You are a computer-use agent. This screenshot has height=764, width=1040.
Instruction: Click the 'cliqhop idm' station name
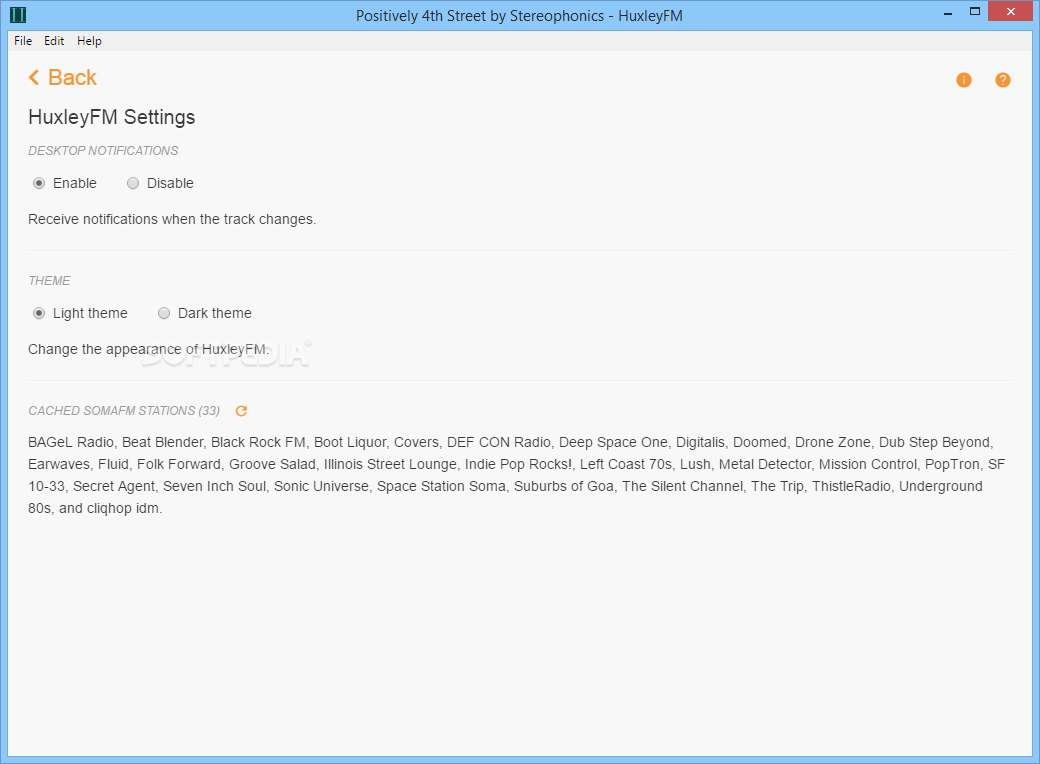coord(122,509)
